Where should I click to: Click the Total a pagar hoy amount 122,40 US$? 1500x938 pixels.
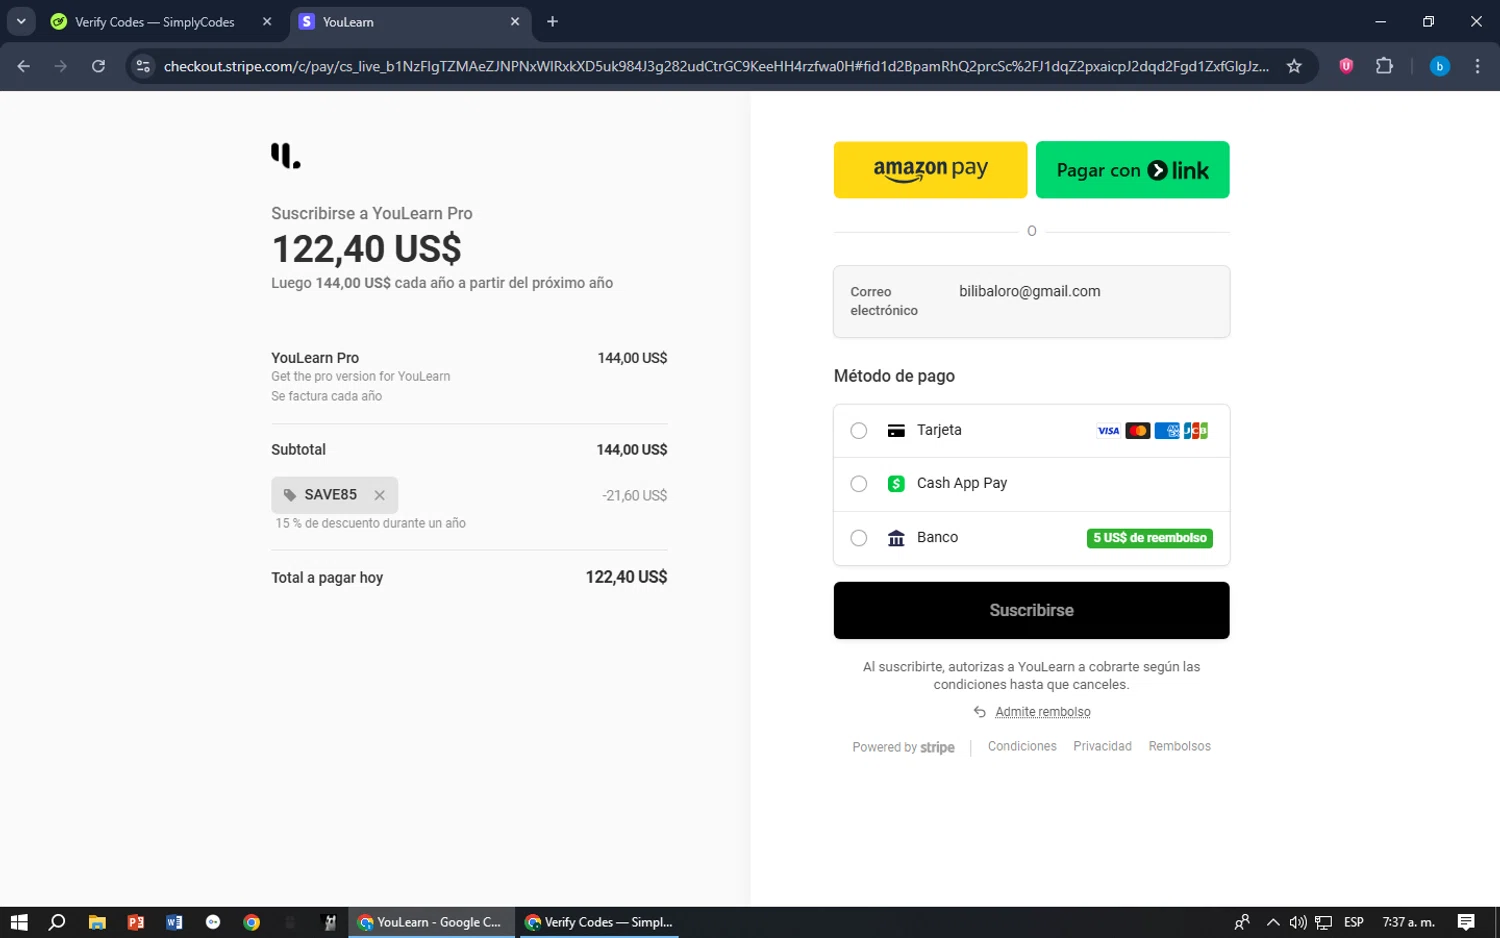tap(626, 577)
